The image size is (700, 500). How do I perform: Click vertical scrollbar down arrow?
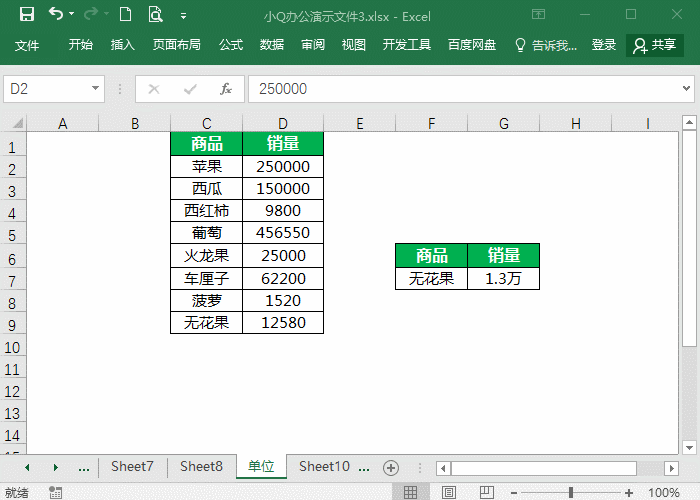coord(689,447)
